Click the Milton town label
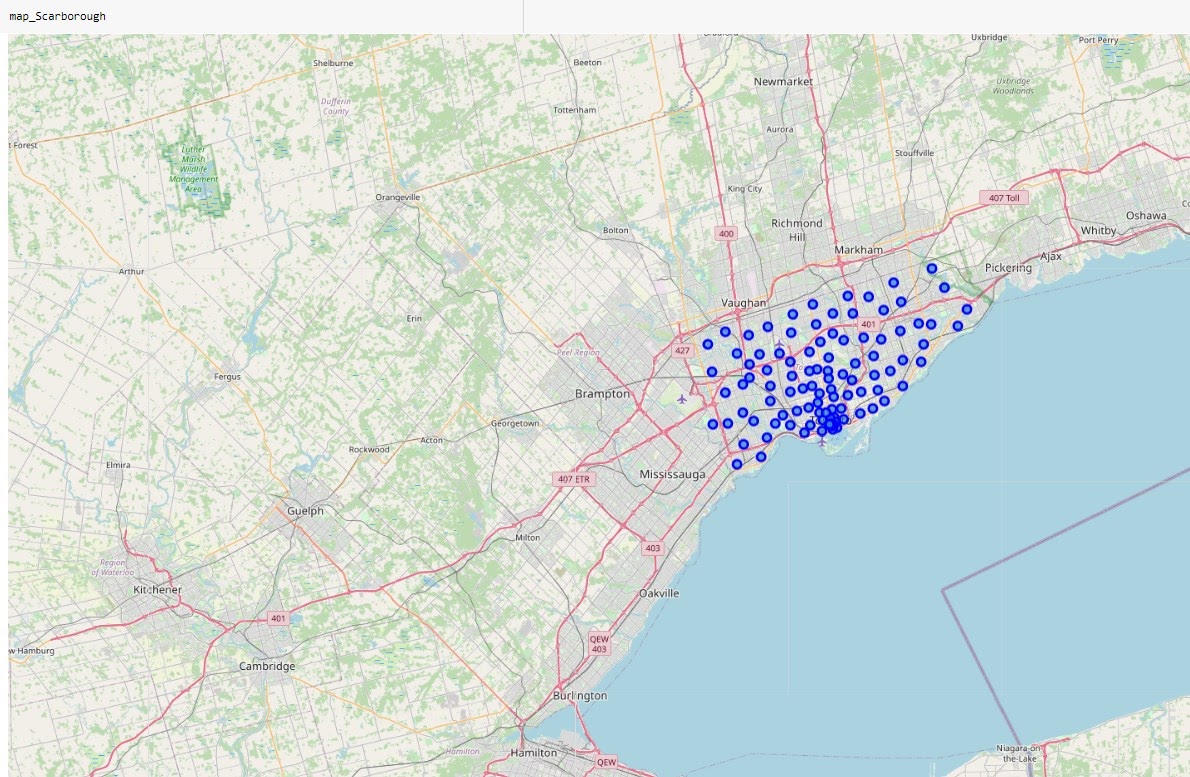1190x777 pixels. [x=527, y=537]
